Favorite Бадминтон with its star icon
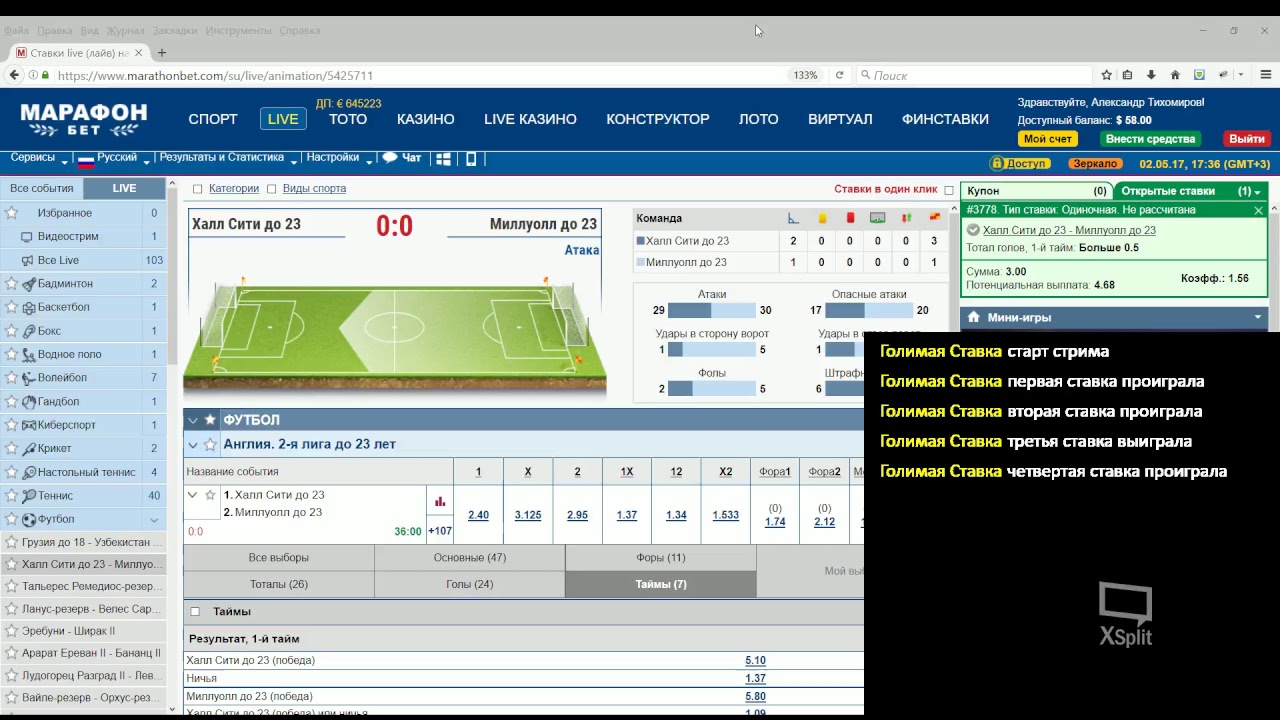This screenshot has width=1280, height=720. point(12,284)
